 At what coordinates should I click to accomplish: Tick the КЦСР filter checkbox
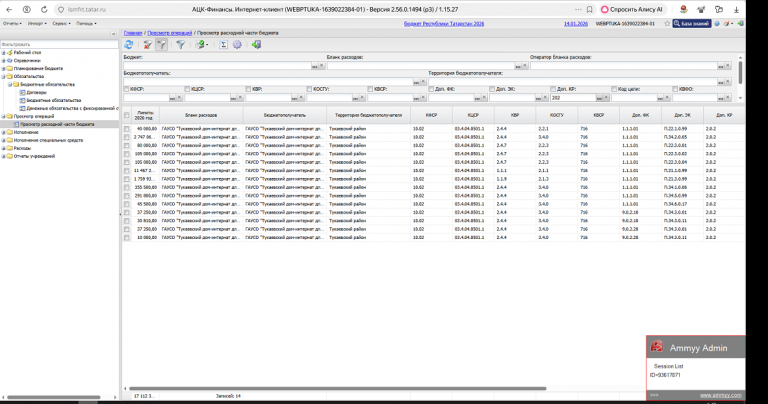point(187,89)
